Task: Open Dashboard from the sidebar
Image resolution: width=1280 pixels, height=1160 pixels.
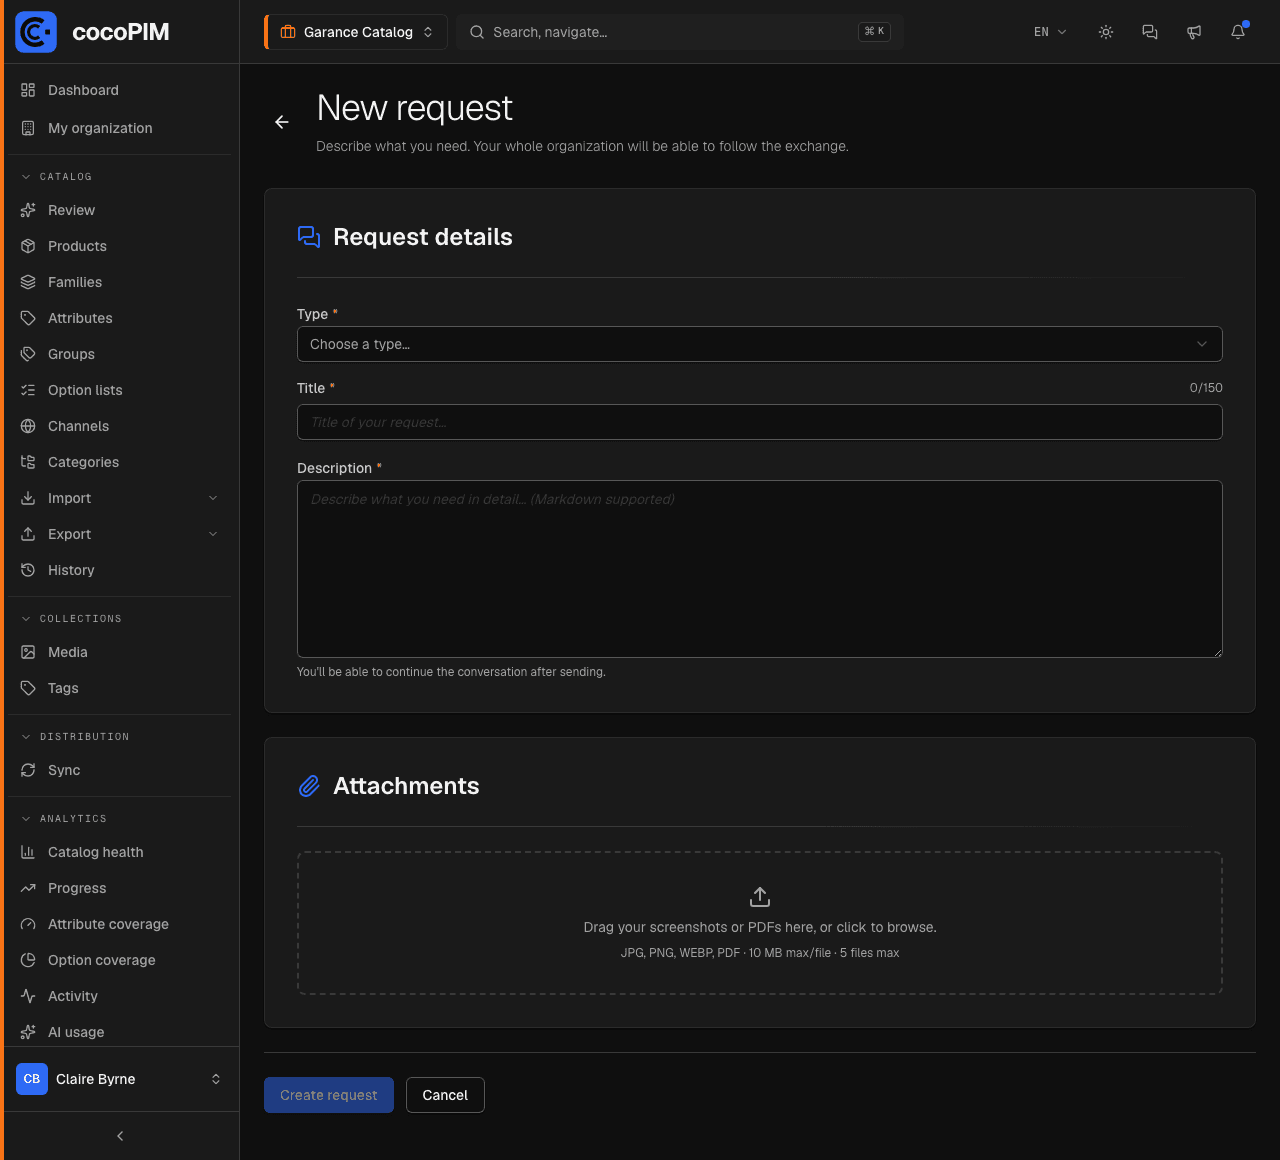Action: tap(119, 90)
